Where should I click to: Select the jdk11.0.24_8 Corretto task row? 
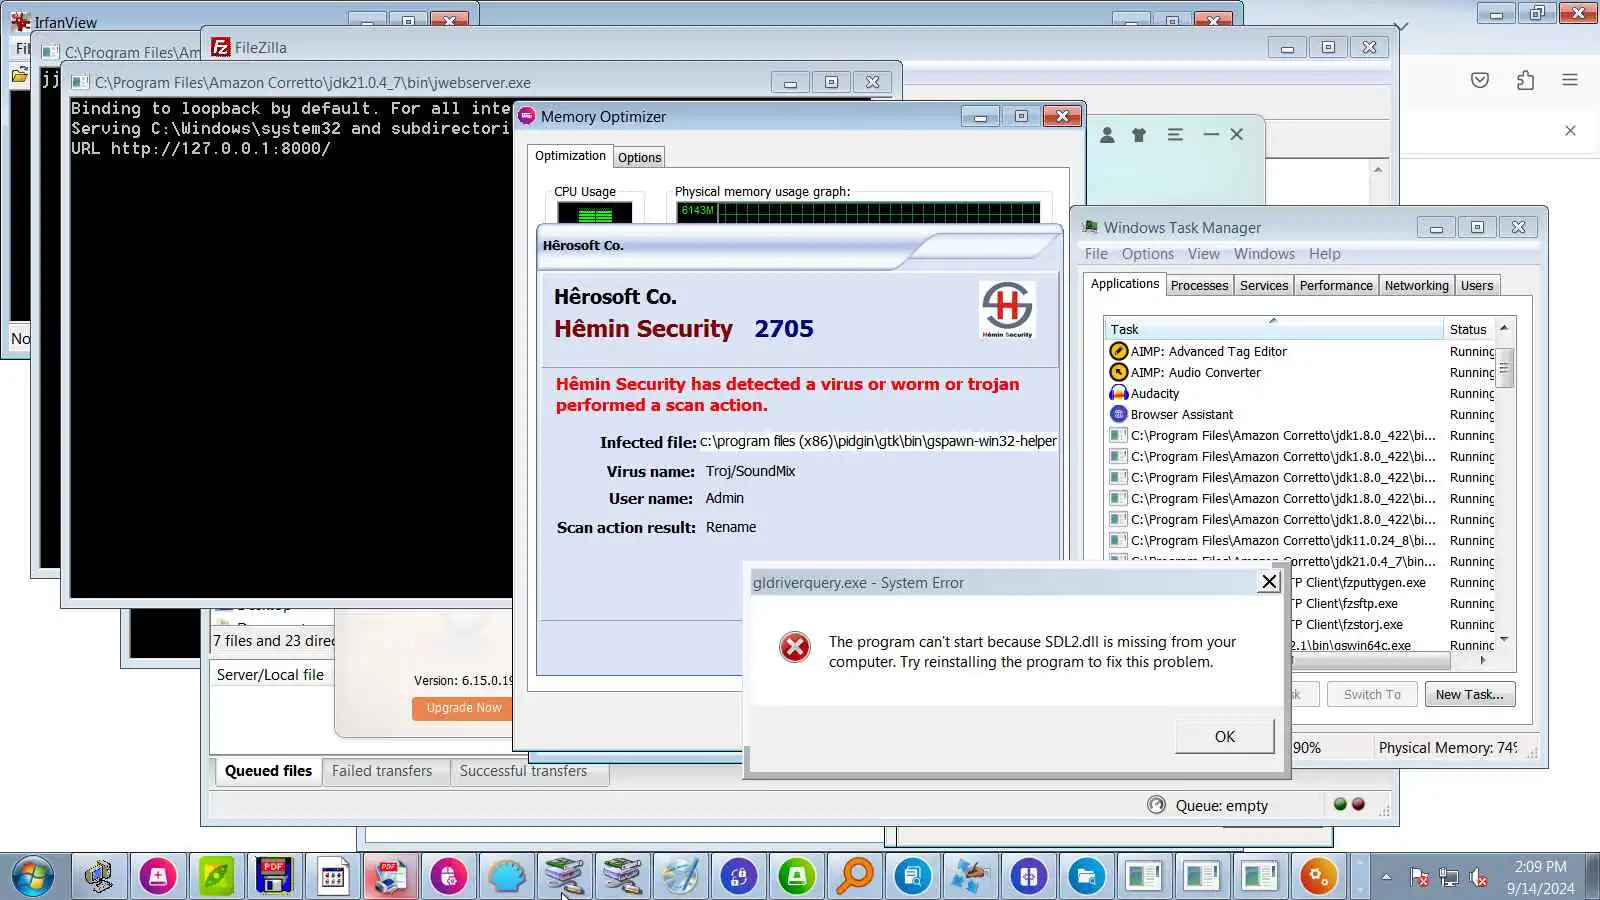pyautogui.click(x=1300, y=540)
